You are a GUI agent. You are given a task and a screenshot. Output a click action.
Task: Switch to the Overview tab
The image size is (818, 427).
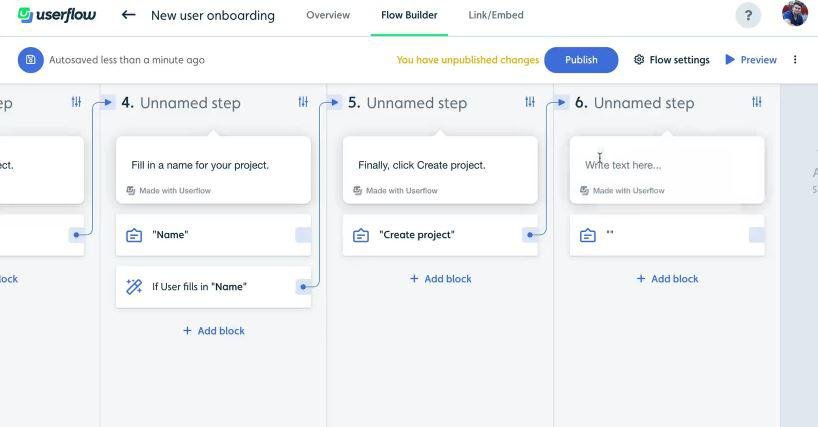(x=328, y=15)
